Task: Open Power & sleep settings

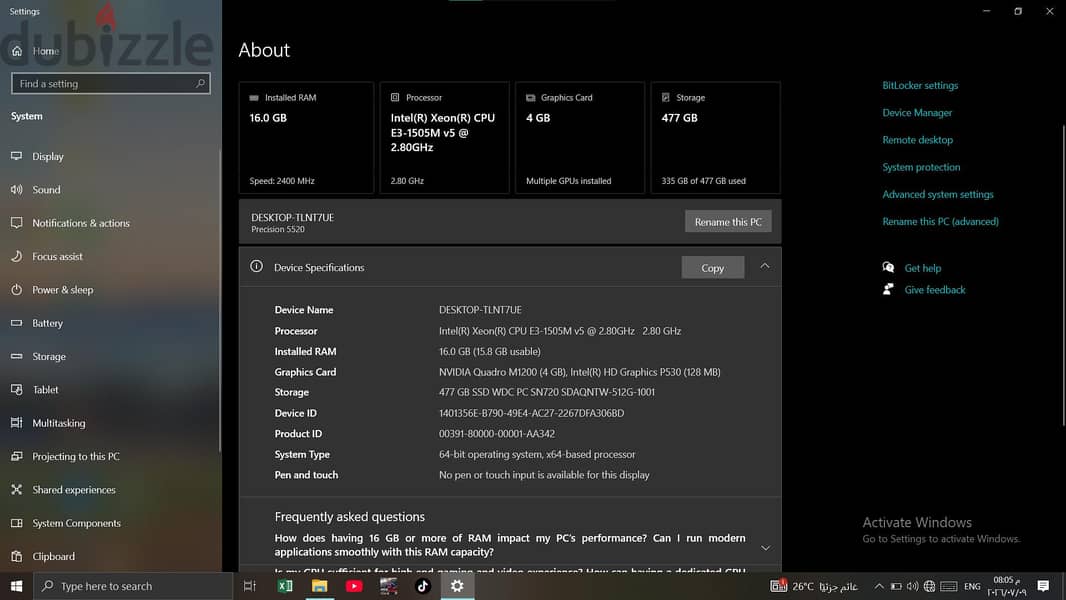Action: click(63, 289)
